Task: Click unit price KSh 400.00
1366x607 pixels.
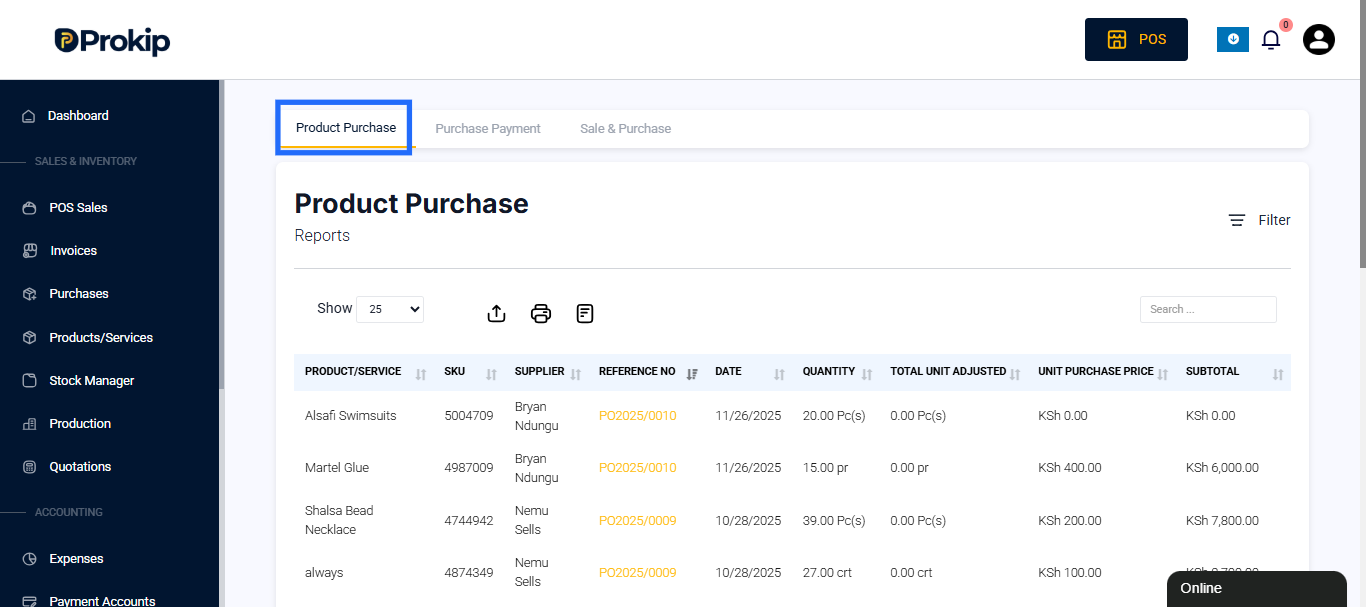Action: 1070,468
